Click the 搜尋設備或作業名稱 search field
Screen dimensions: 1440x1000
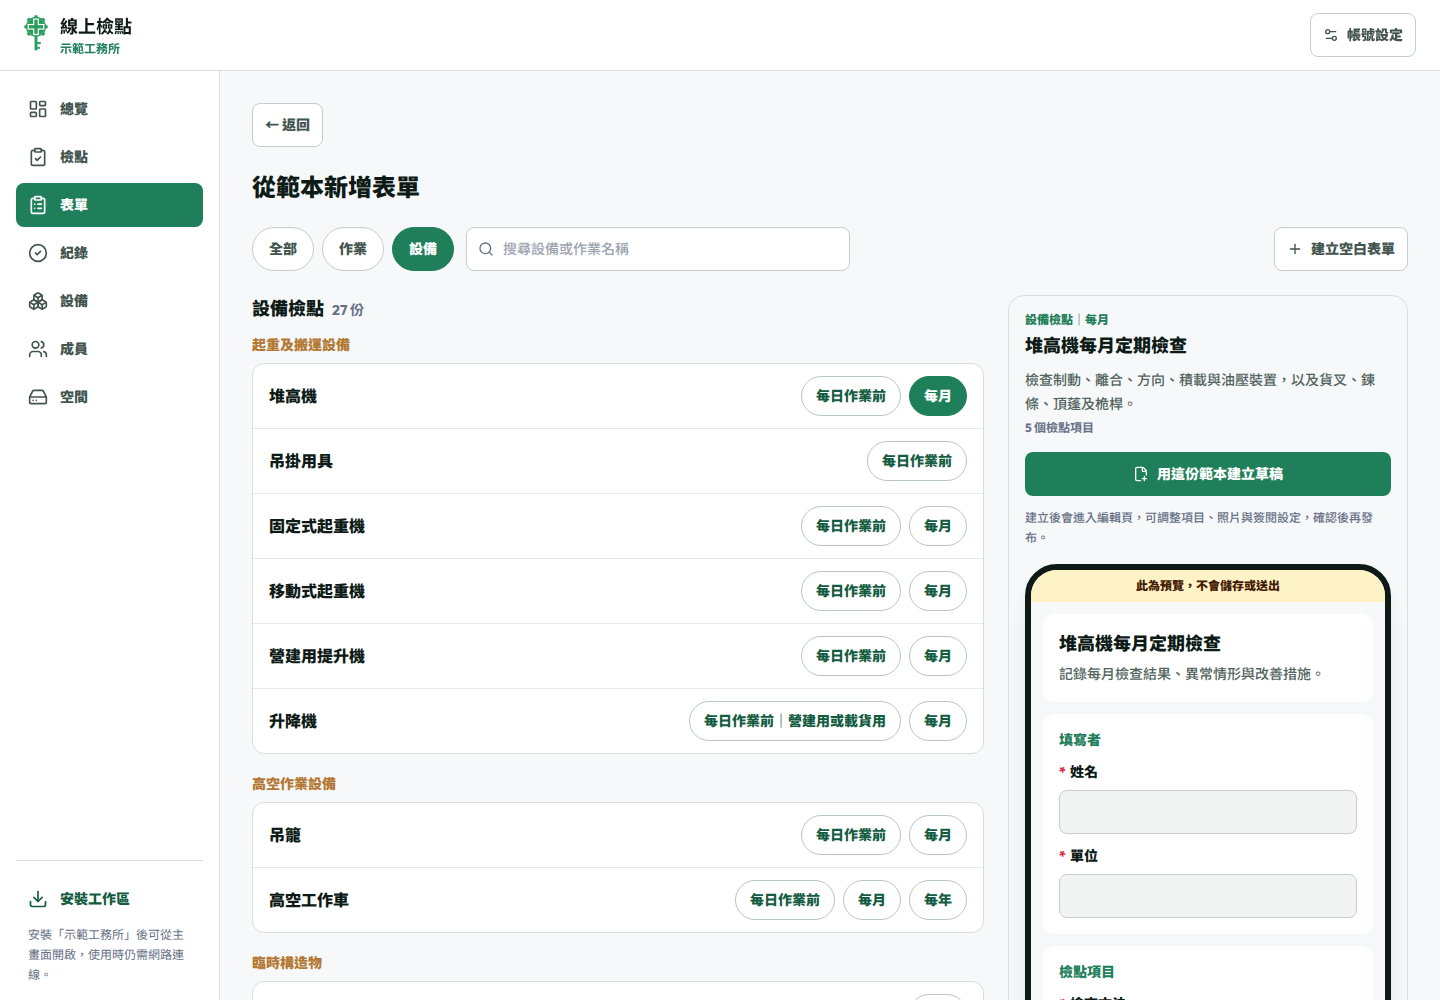[x=658, y=249]
